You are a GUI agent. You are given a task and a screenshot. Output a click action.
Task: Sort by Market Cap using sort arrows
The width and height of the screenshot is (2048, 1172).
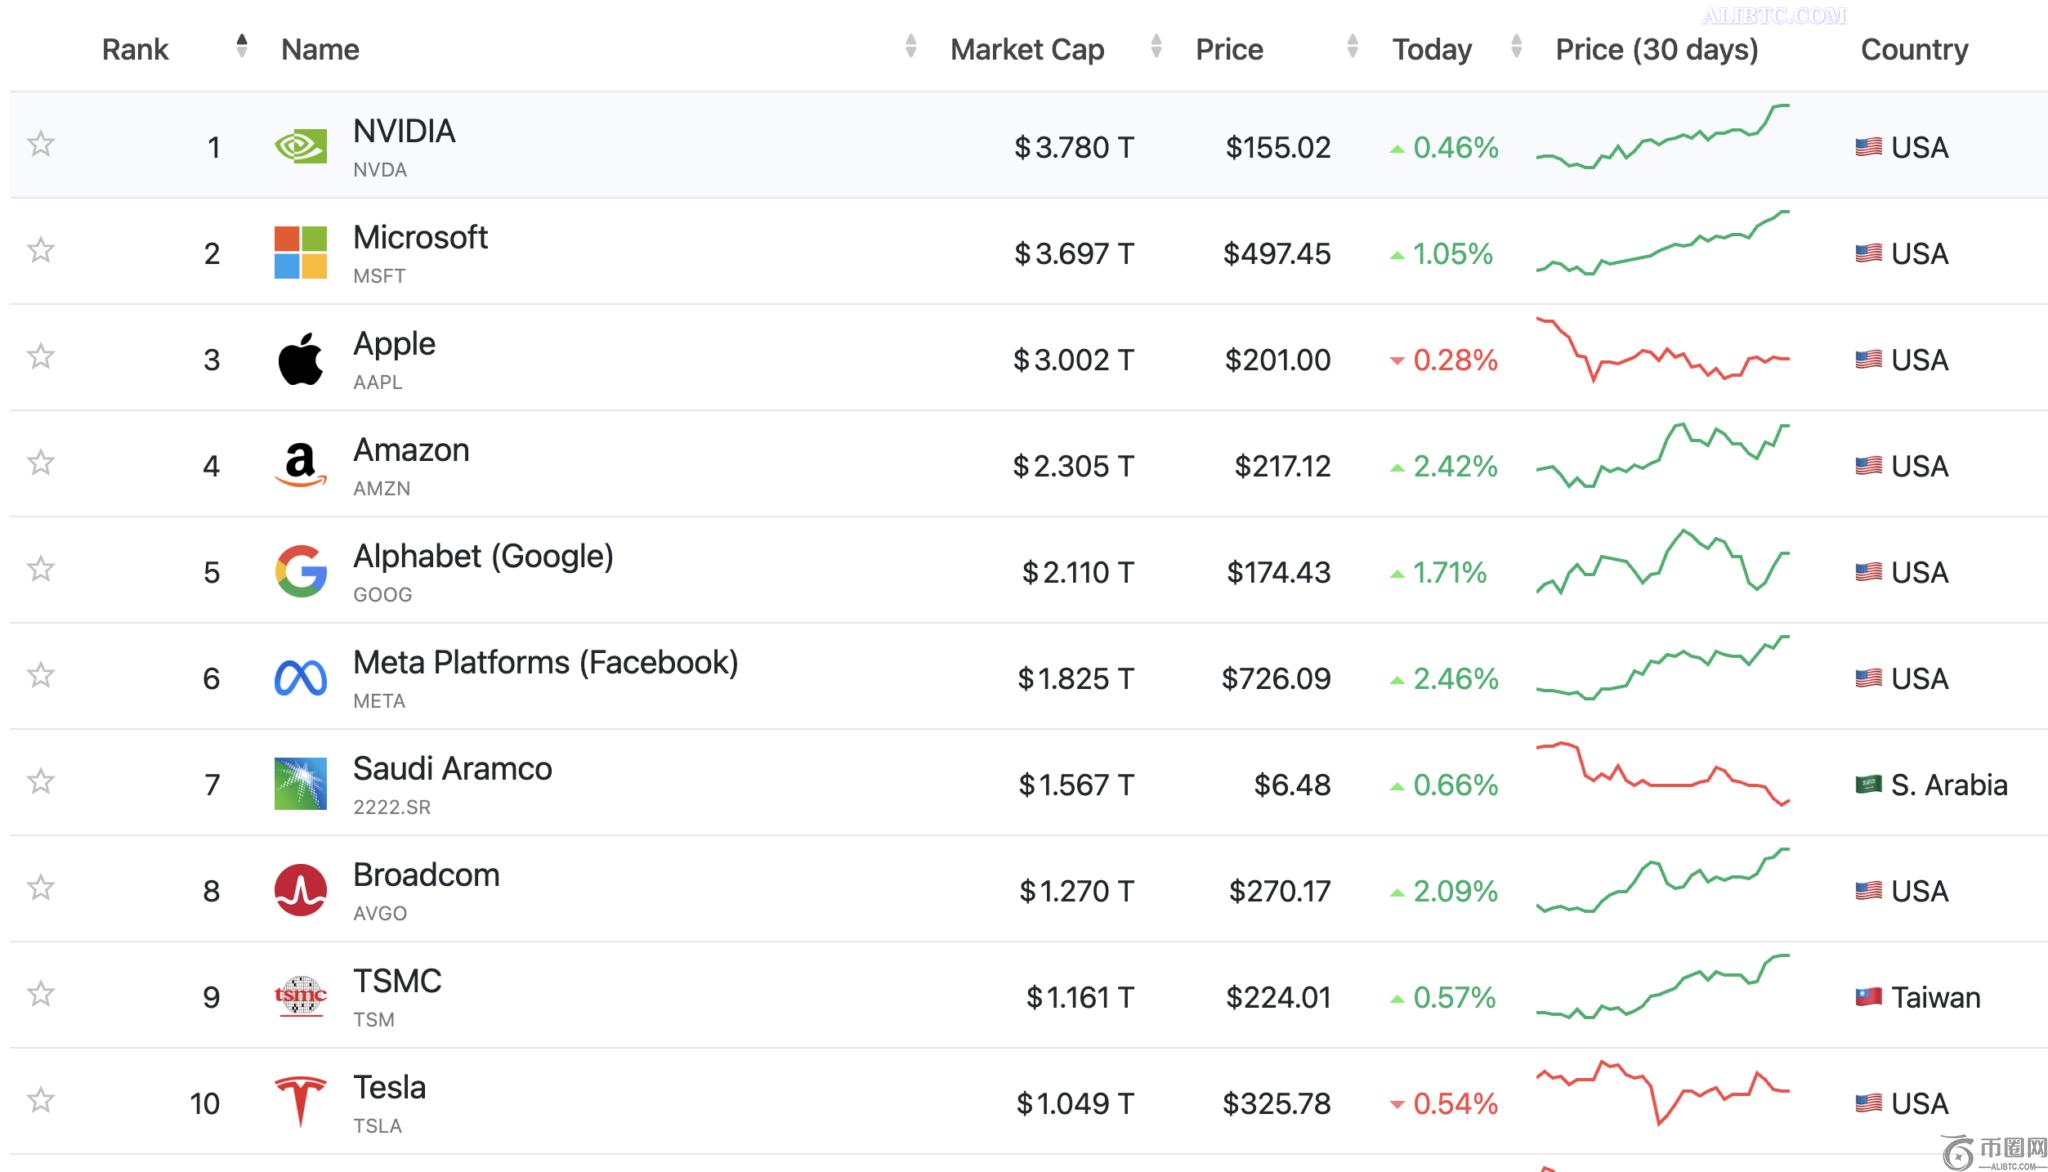pos(1156,45)
